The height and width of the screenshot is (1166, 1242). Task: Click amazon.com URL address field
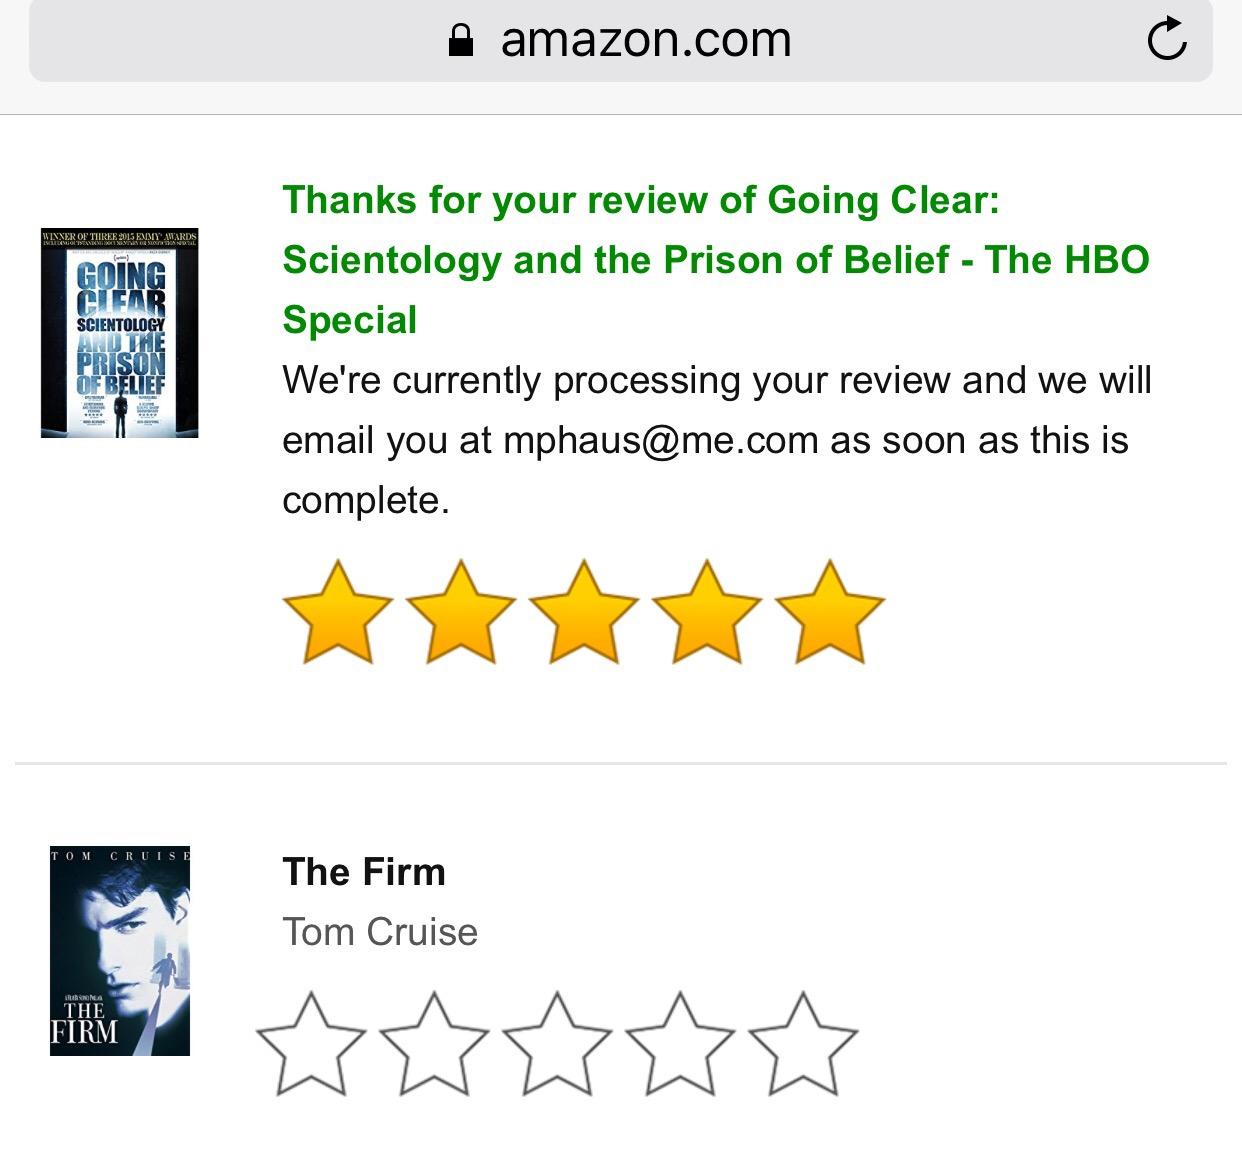pyautogui.click(x=645, y=40)
